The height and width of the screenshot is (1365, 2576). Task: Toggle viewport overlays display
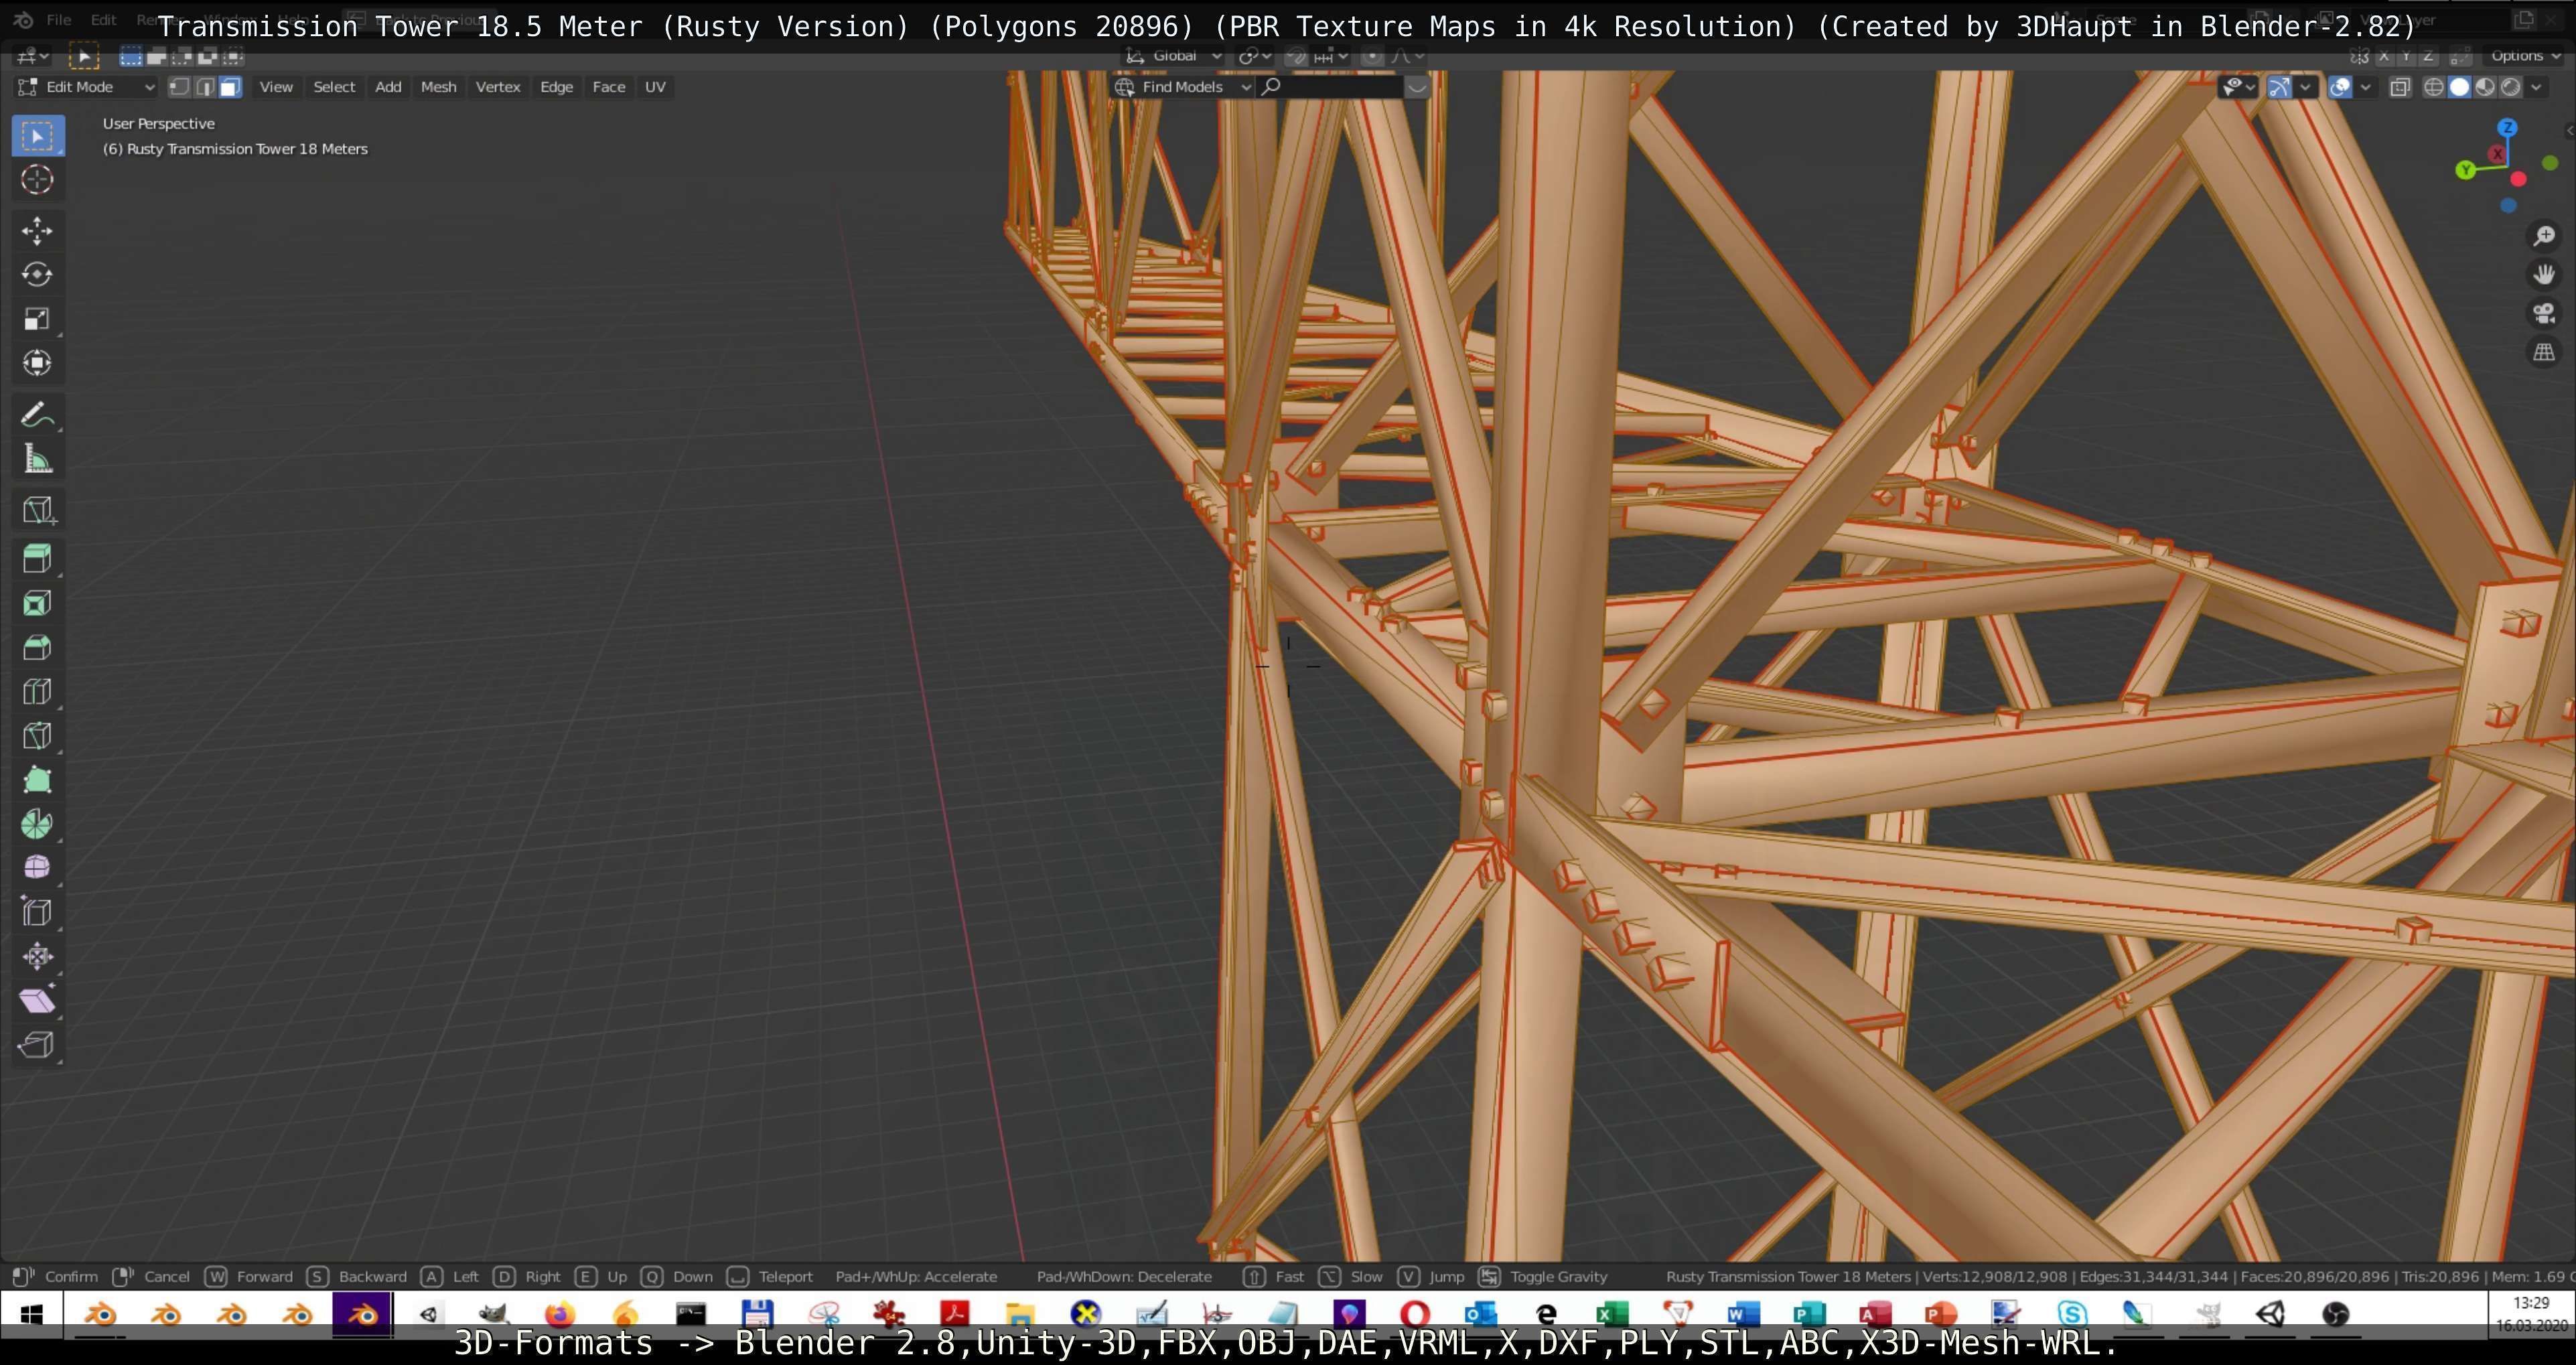click(2340, 87)
